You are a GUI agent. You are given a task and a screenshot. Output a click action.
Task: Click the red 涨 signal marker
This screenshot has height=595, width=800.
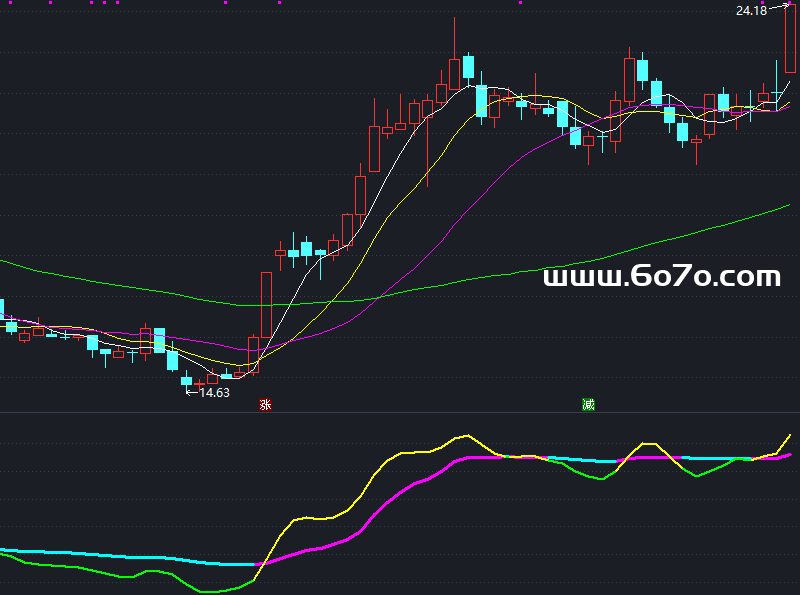pyautogui.click(x=265, y=404)
